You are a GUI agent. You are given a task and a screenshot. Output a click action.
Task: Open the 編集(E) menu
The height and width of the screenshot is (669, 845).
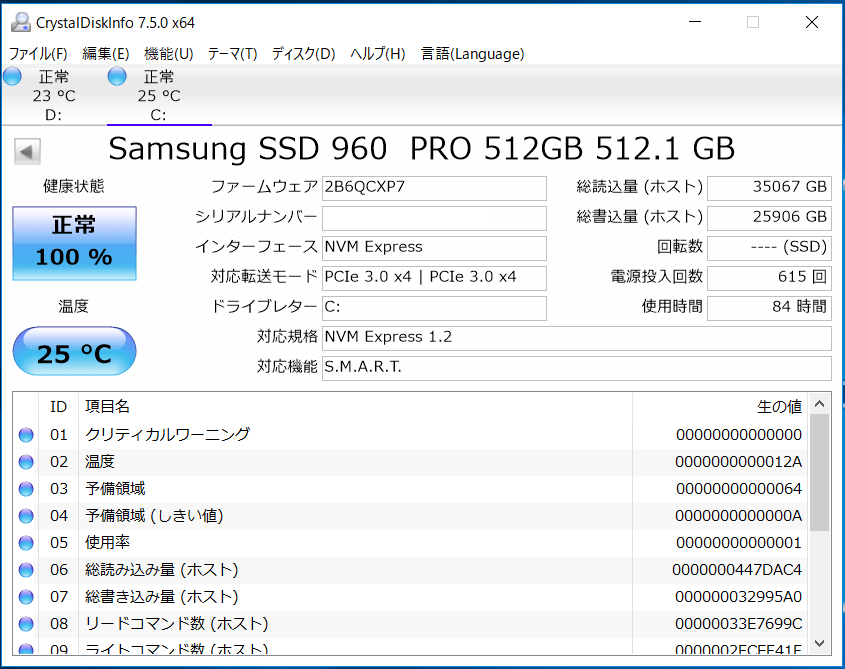click(x=106, y=53)
